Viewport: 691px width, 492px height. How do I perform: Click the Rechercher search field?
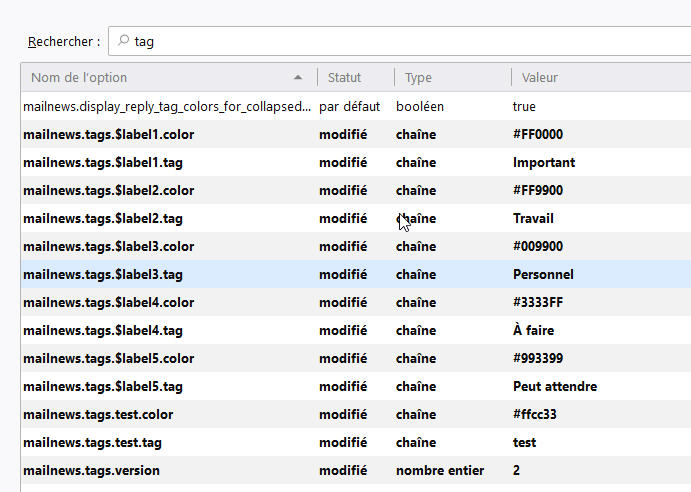point(400,41)
